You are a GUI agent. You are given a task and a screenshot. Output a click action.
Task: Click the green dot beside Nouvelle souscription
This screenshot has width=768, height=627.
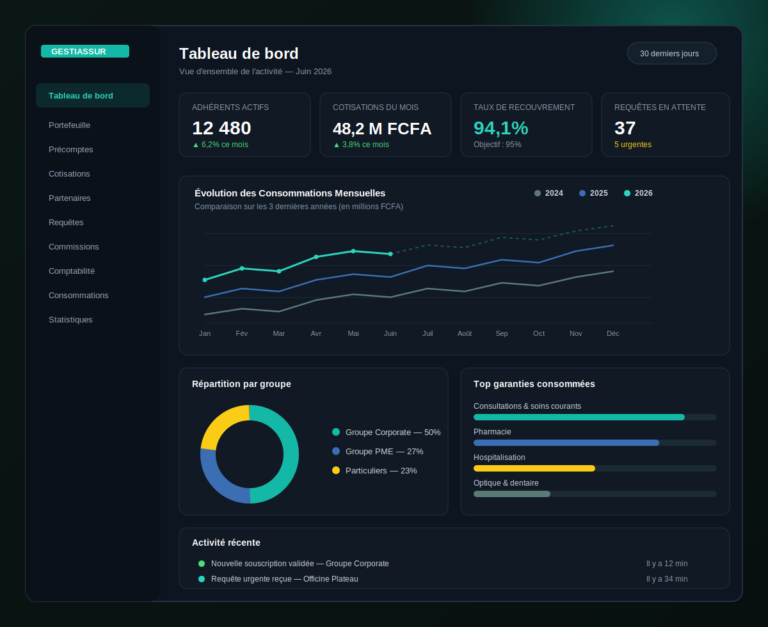coord(201,564)
